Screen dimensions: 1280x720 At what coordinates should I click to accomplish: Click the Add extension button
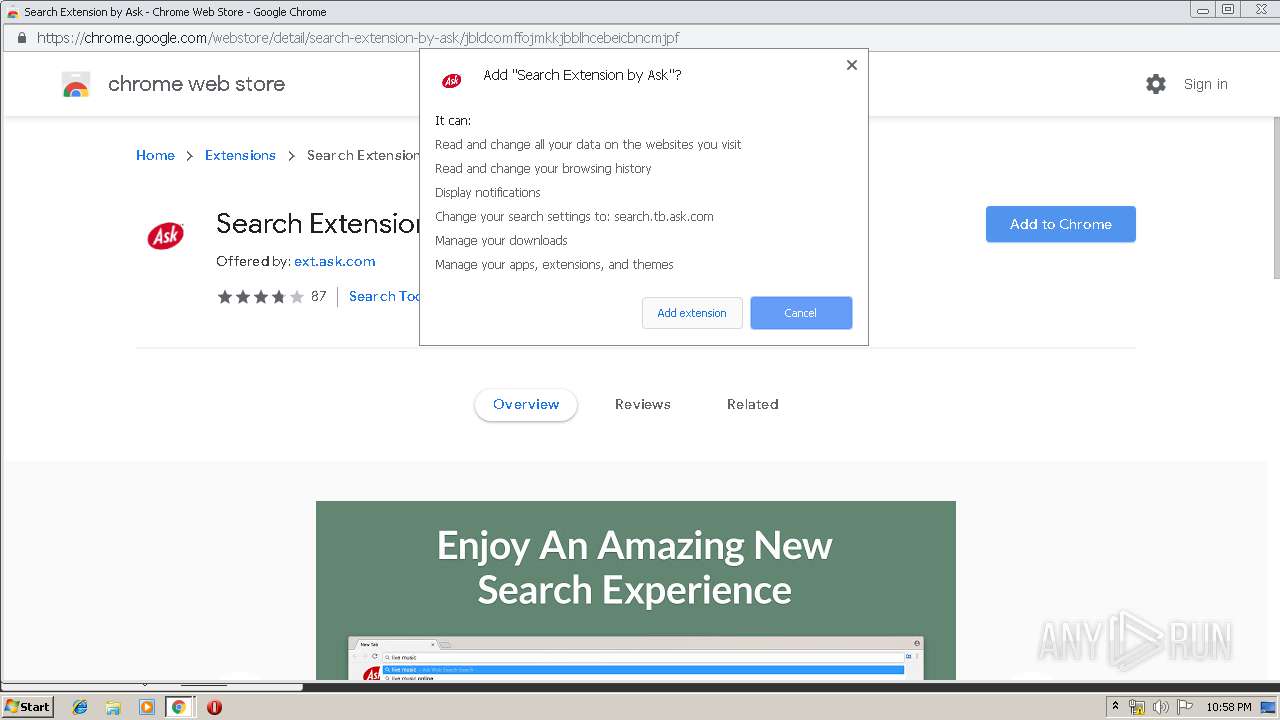[x=692, y=313]
